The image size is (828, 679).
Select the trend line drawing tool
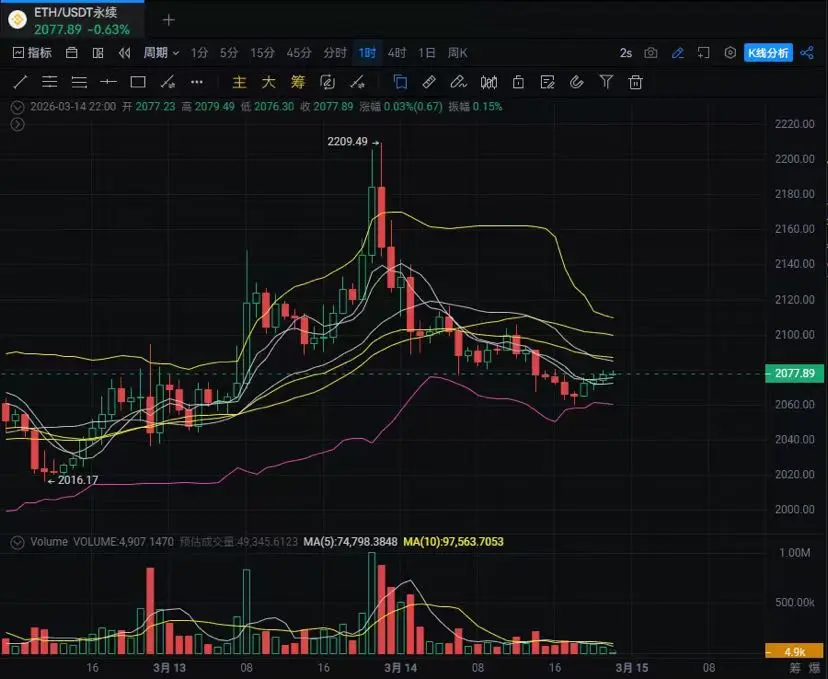20,82
